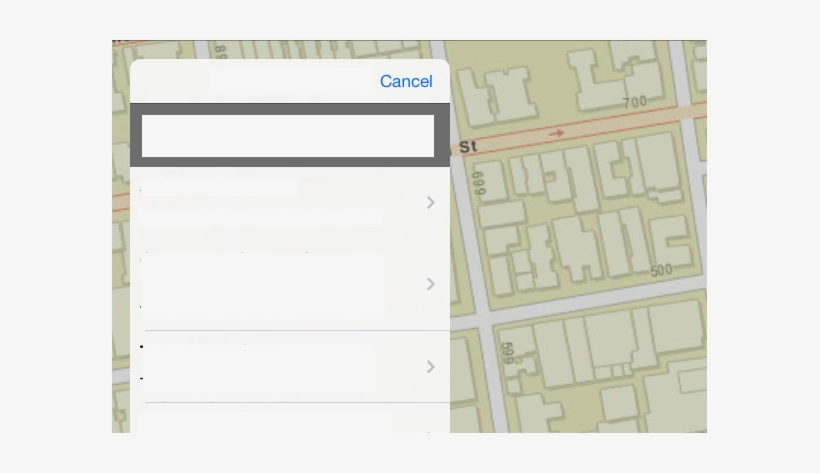Click the red one-way arrow on the street
The width and height of the screenshot is (820, 473).
(557, 132)
